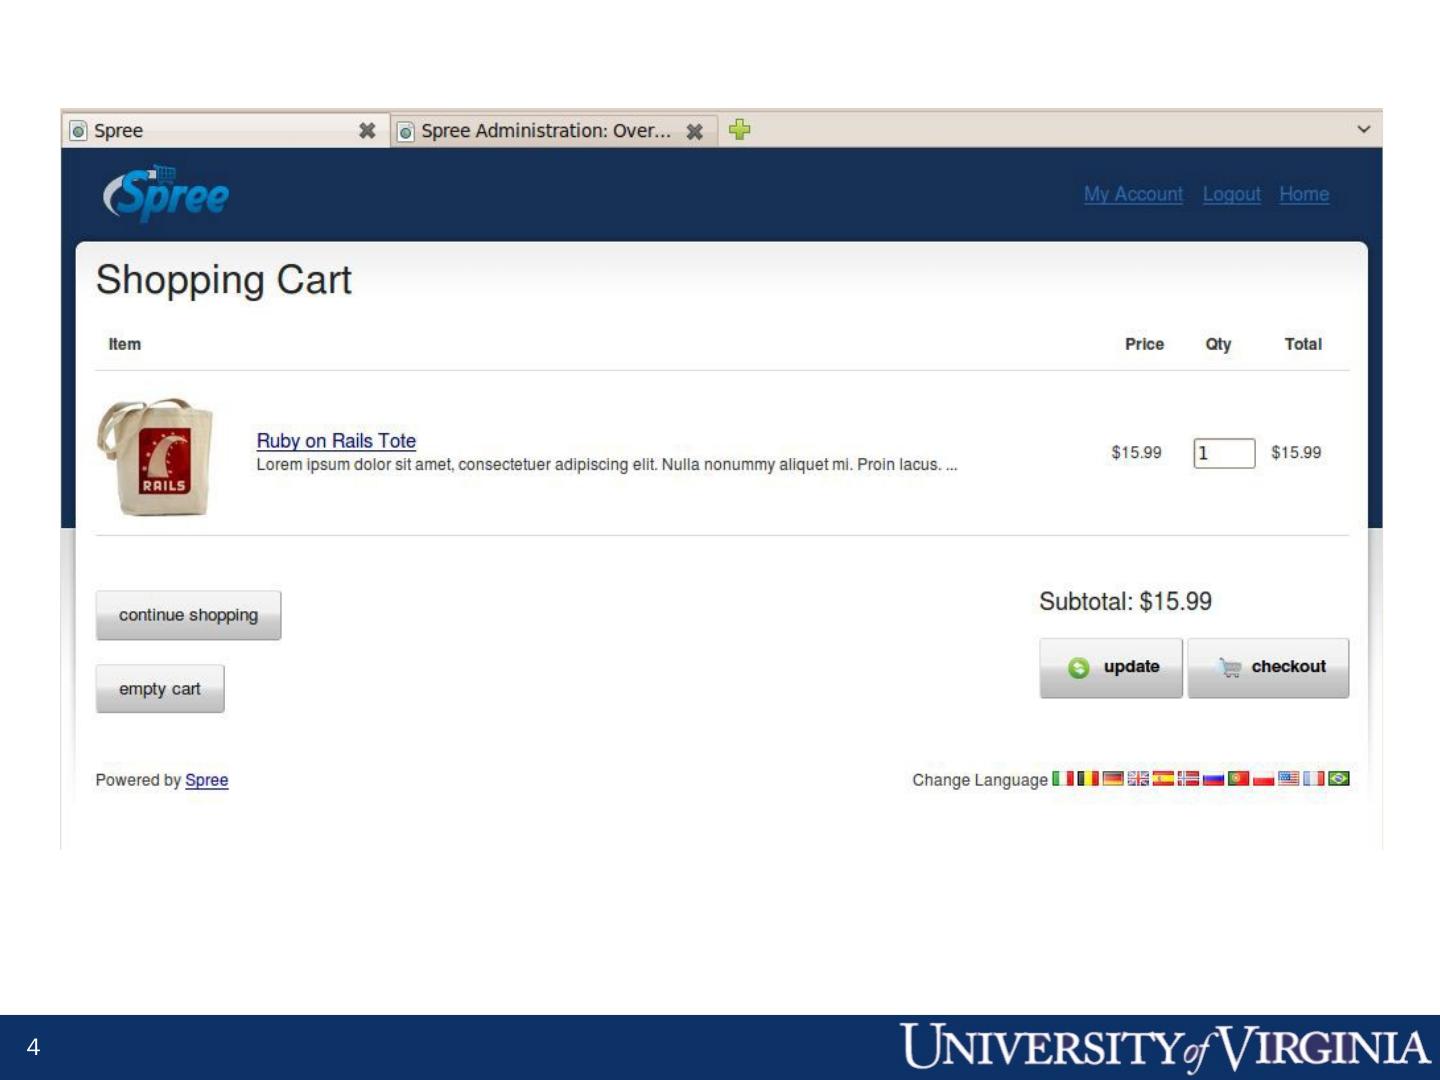Click the unit price $15.99 in Price column
The height and width of the screenshot is (1080, 1440).
tap(1136, 453)
